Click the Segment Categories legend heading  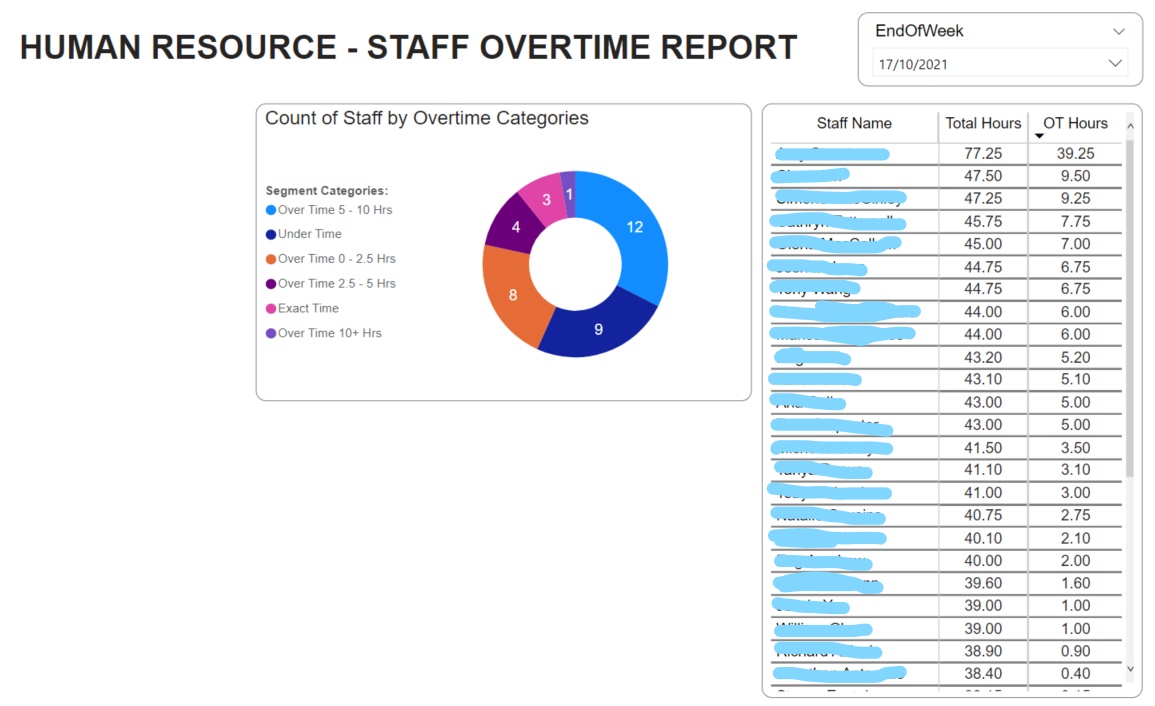tap(326, 191)
